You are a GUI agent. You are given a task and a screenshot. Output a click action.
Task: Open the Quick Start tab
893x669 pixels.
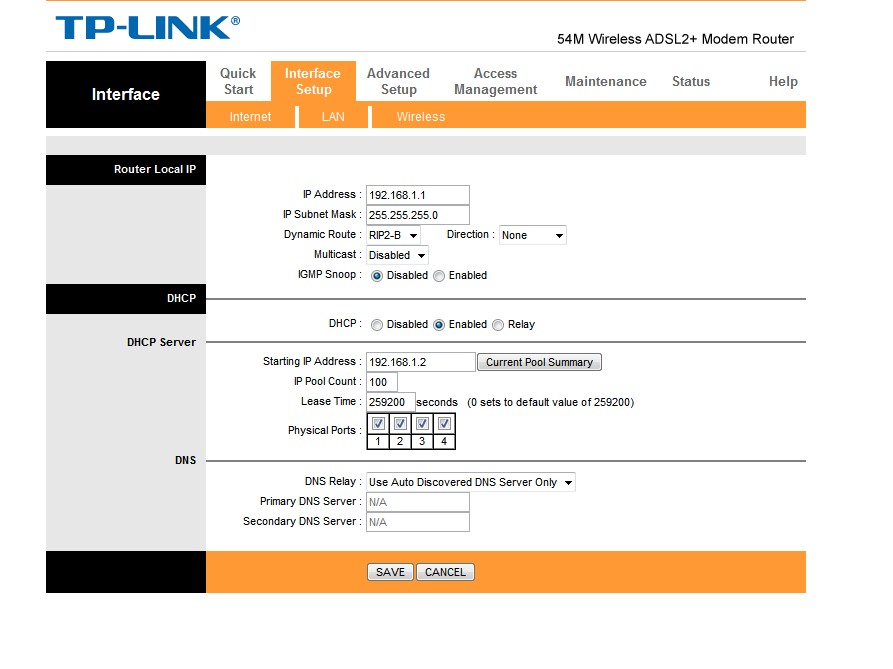click(238, 81)
